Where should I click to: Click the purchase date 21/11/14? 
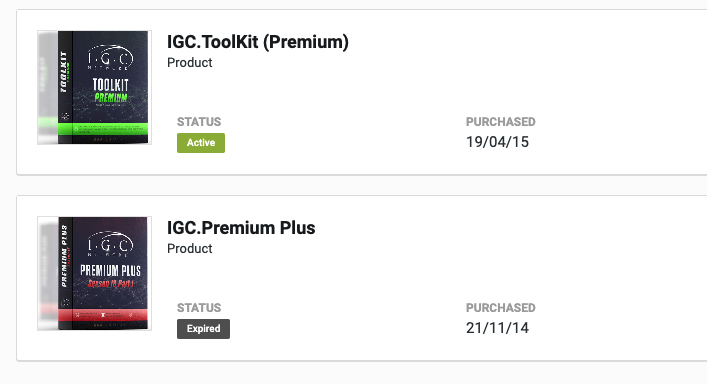(x=497, y=328)
